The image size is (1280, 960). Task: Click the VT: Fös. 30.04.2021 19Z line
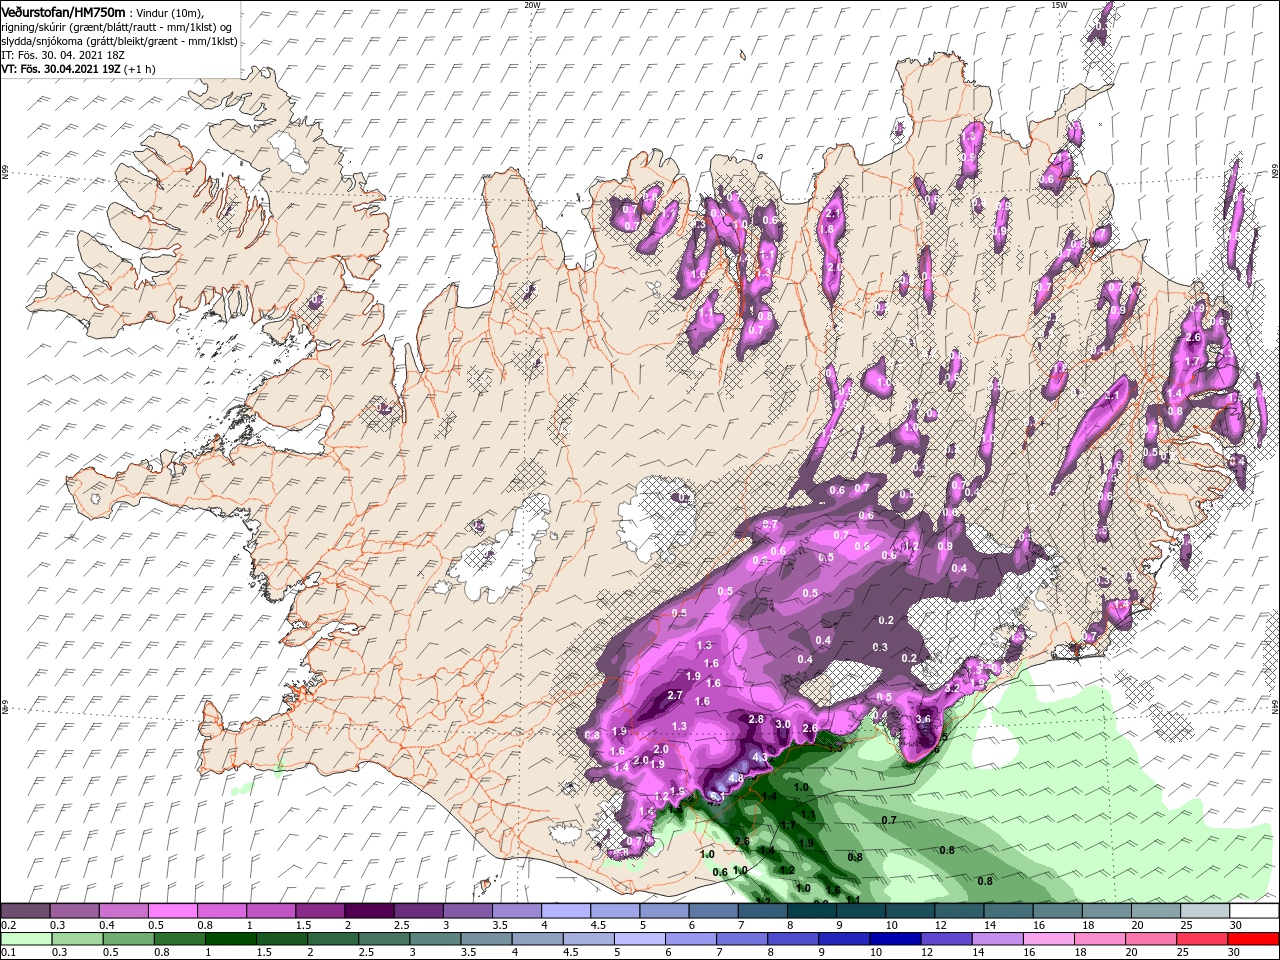[x=59, y=69]
